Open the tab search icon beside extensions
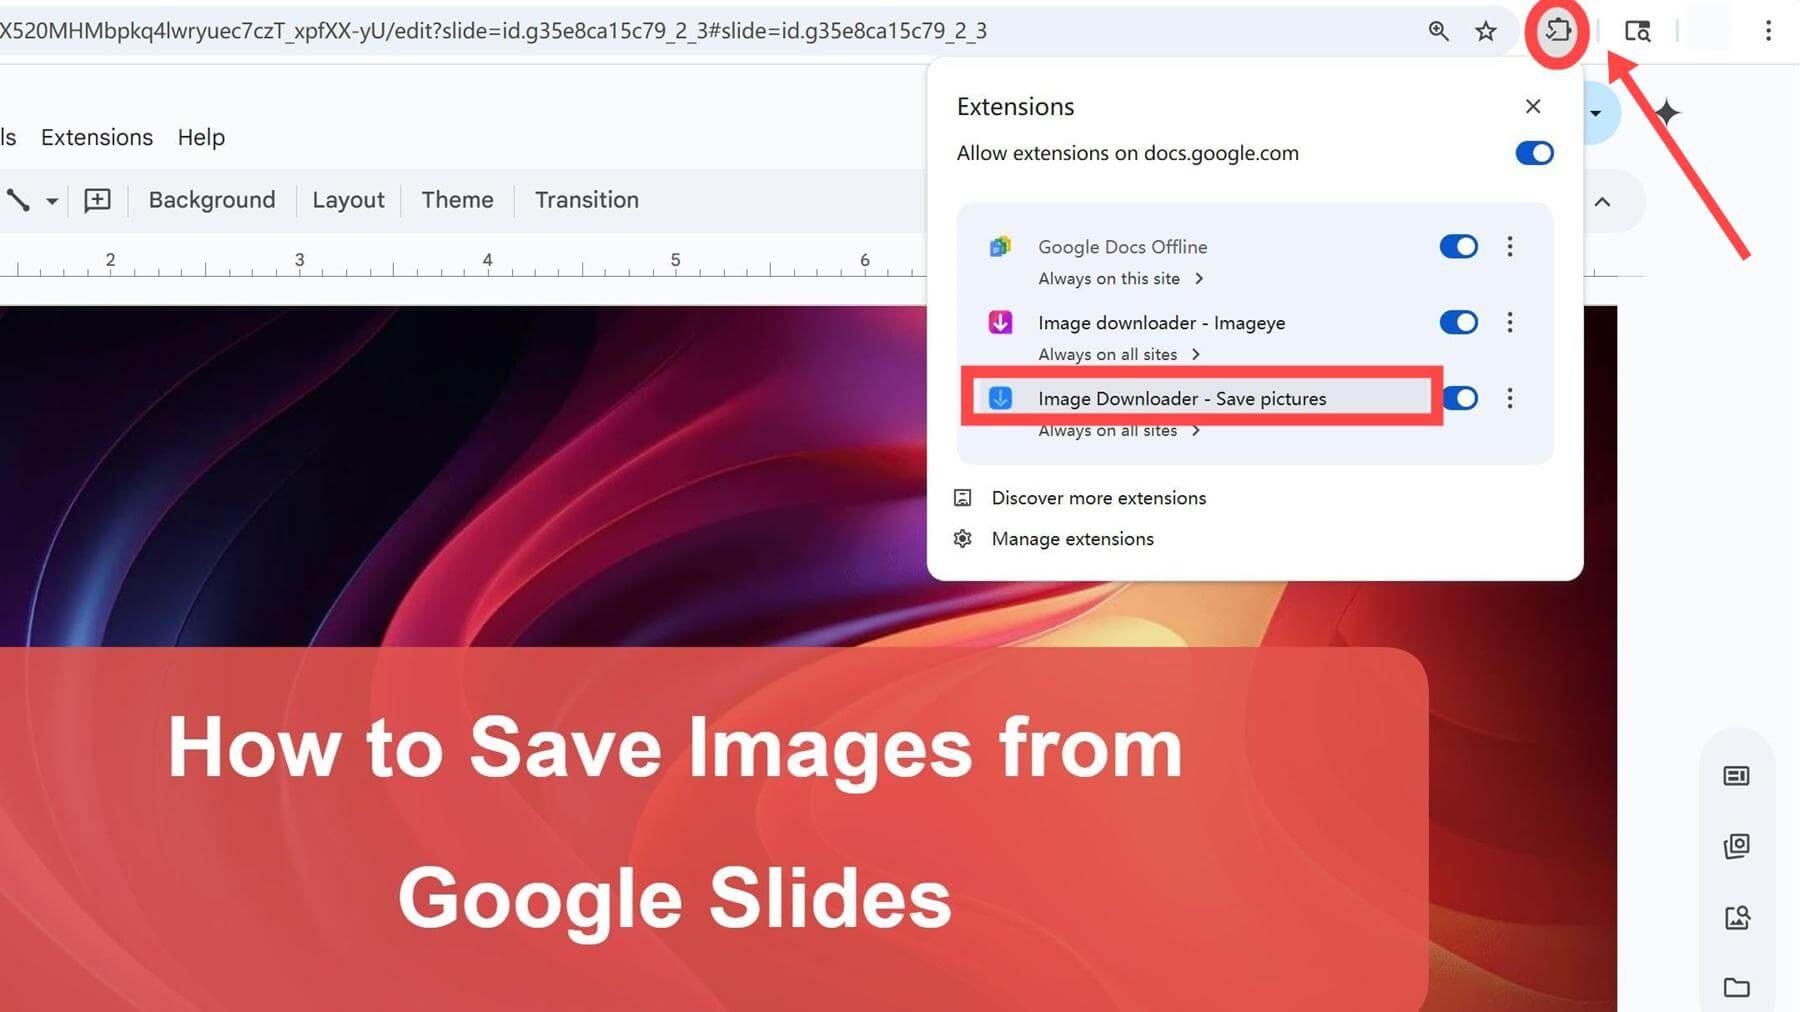 point(1637,31)
